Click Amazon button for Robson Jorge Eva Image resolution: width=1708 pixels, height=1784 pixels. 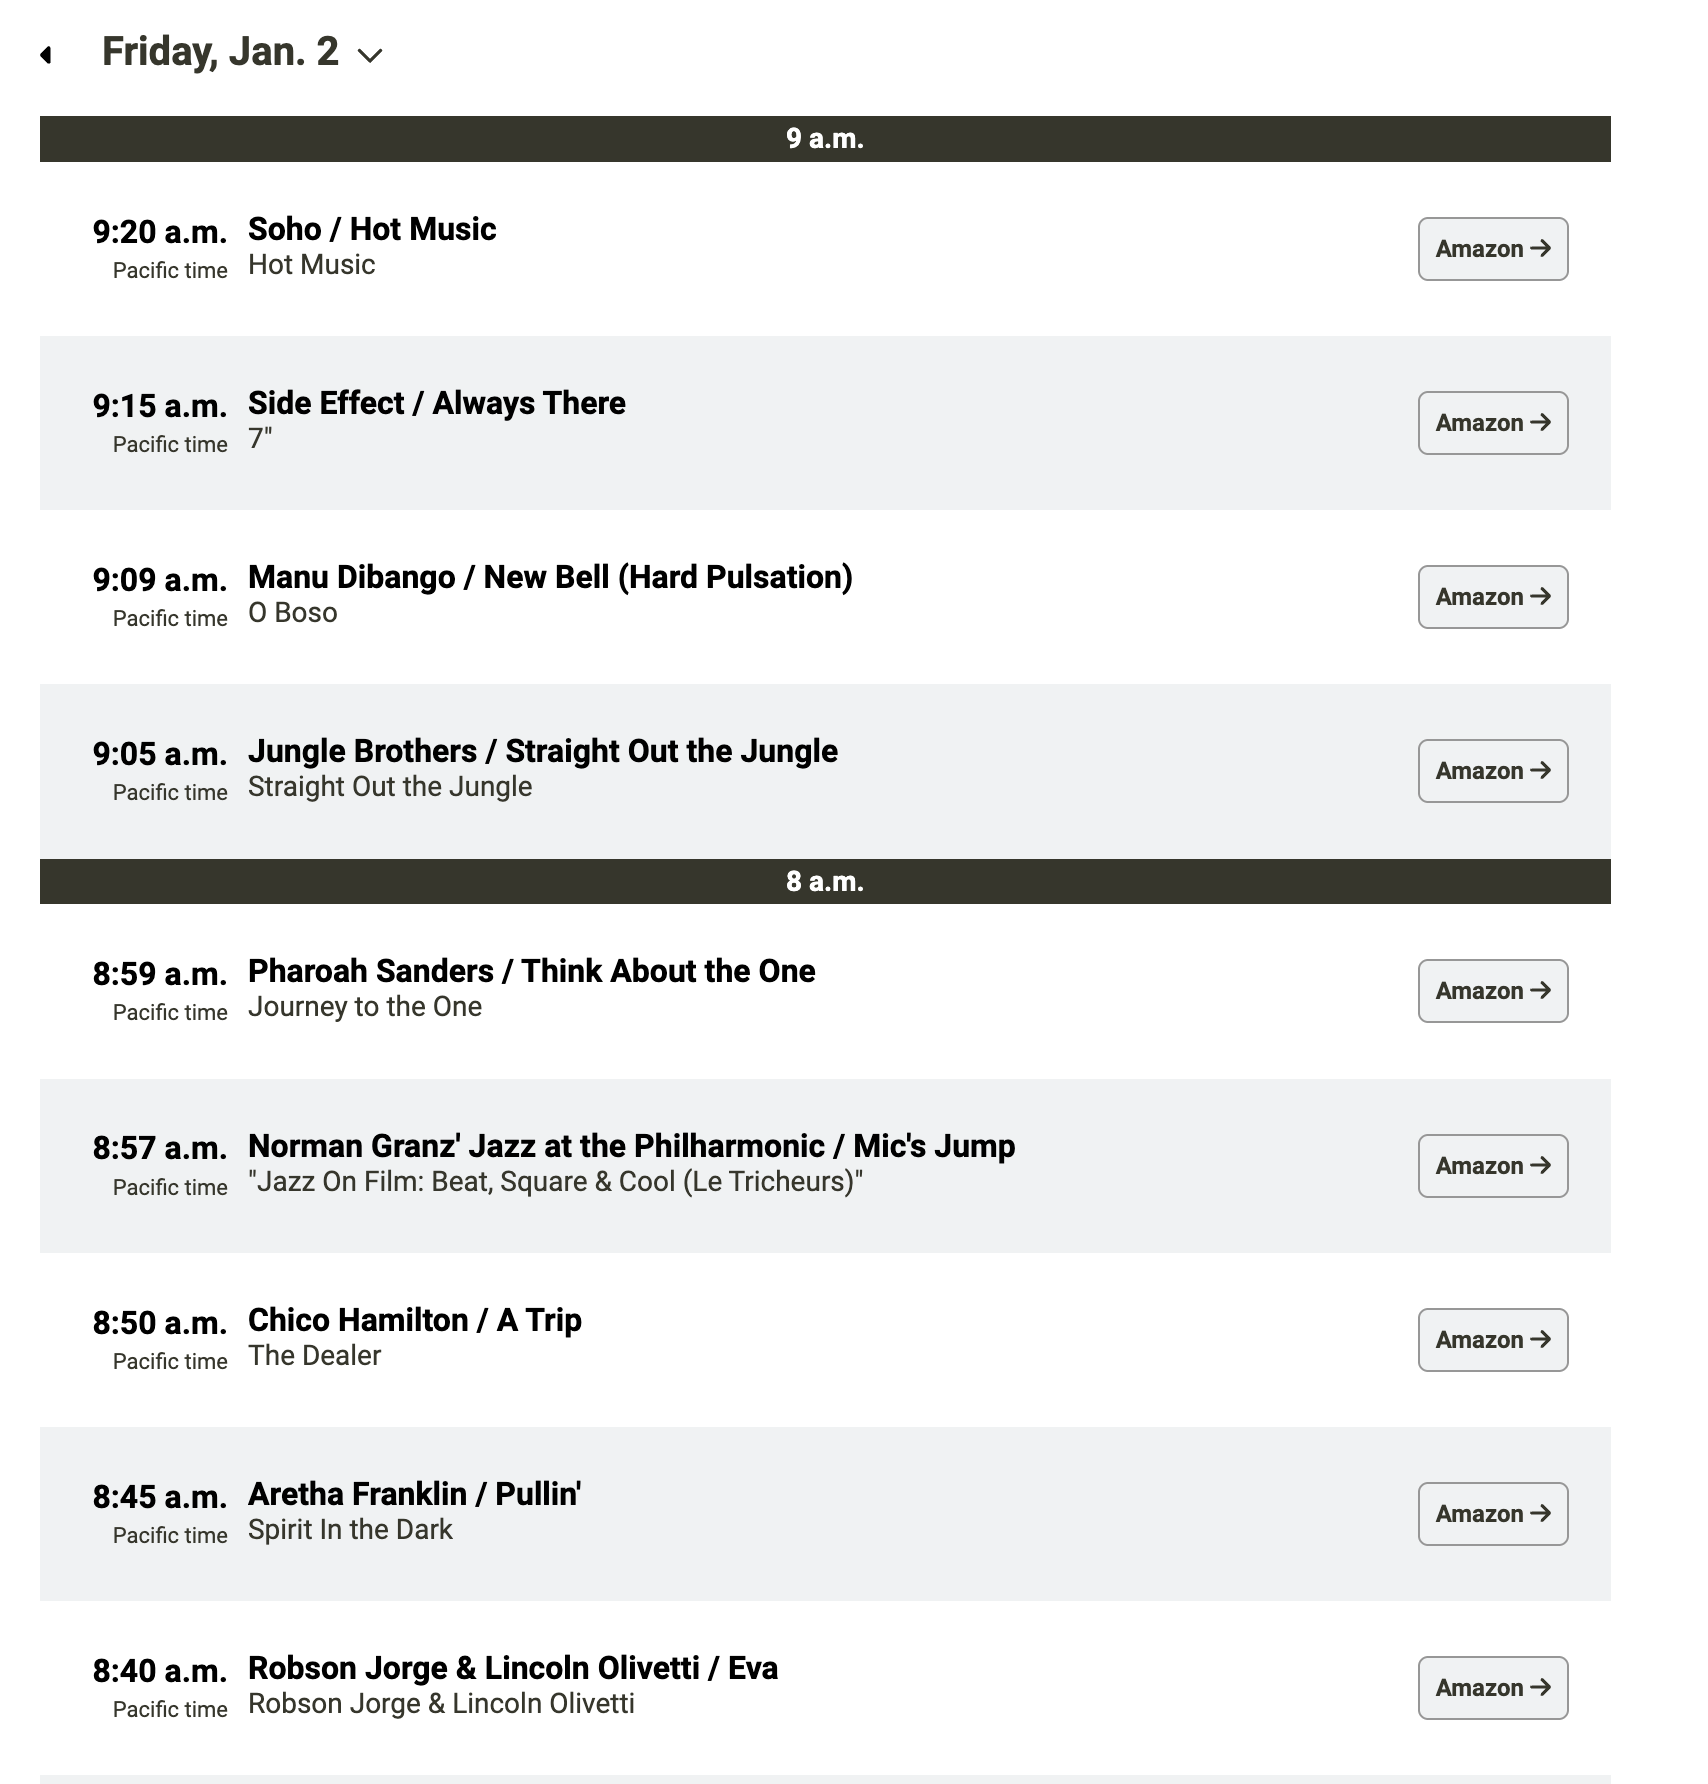point(1492,1688)
